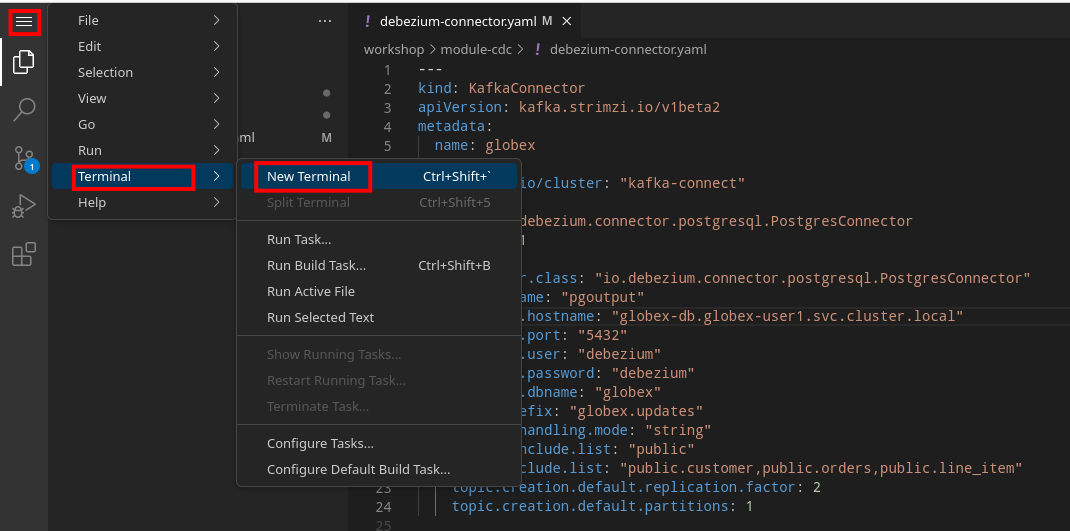Click the workshop breadcrumb segment
This screenshot has width=1070, height=531.
tap(394, 49)
